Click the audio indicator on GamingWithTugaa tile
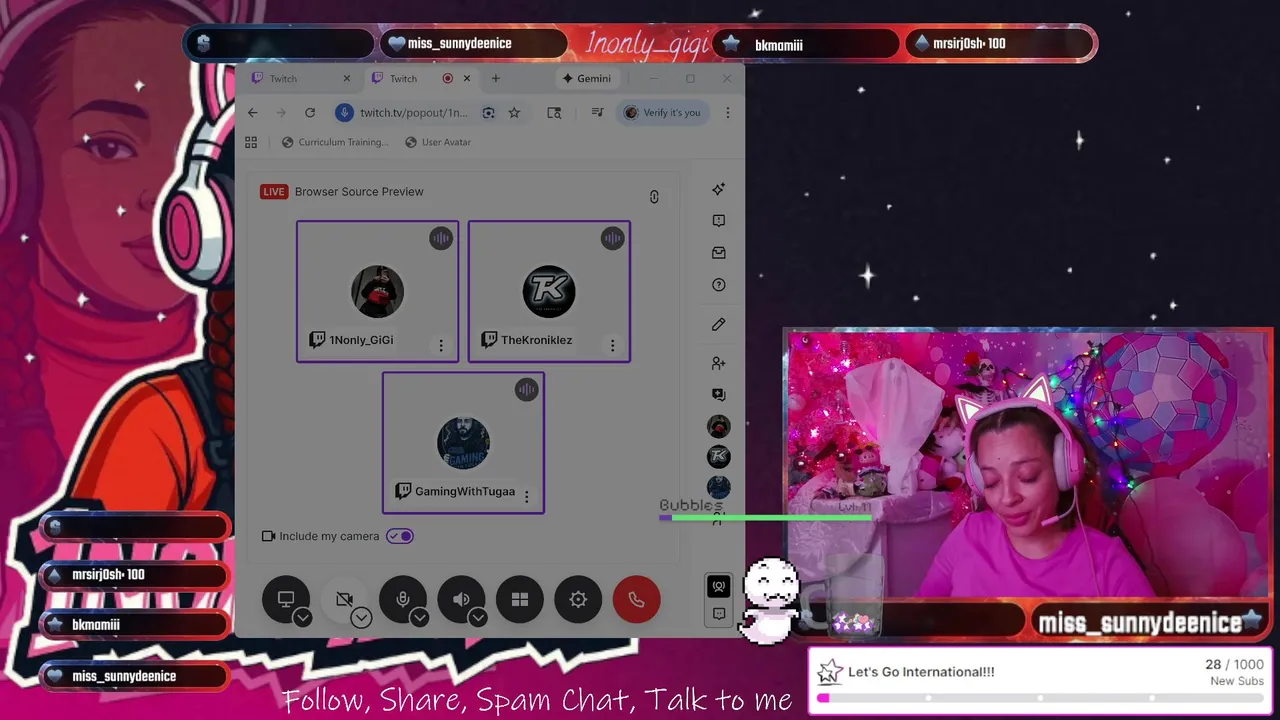This screenshot has width=1280, height=720. (x=527, y=390)
